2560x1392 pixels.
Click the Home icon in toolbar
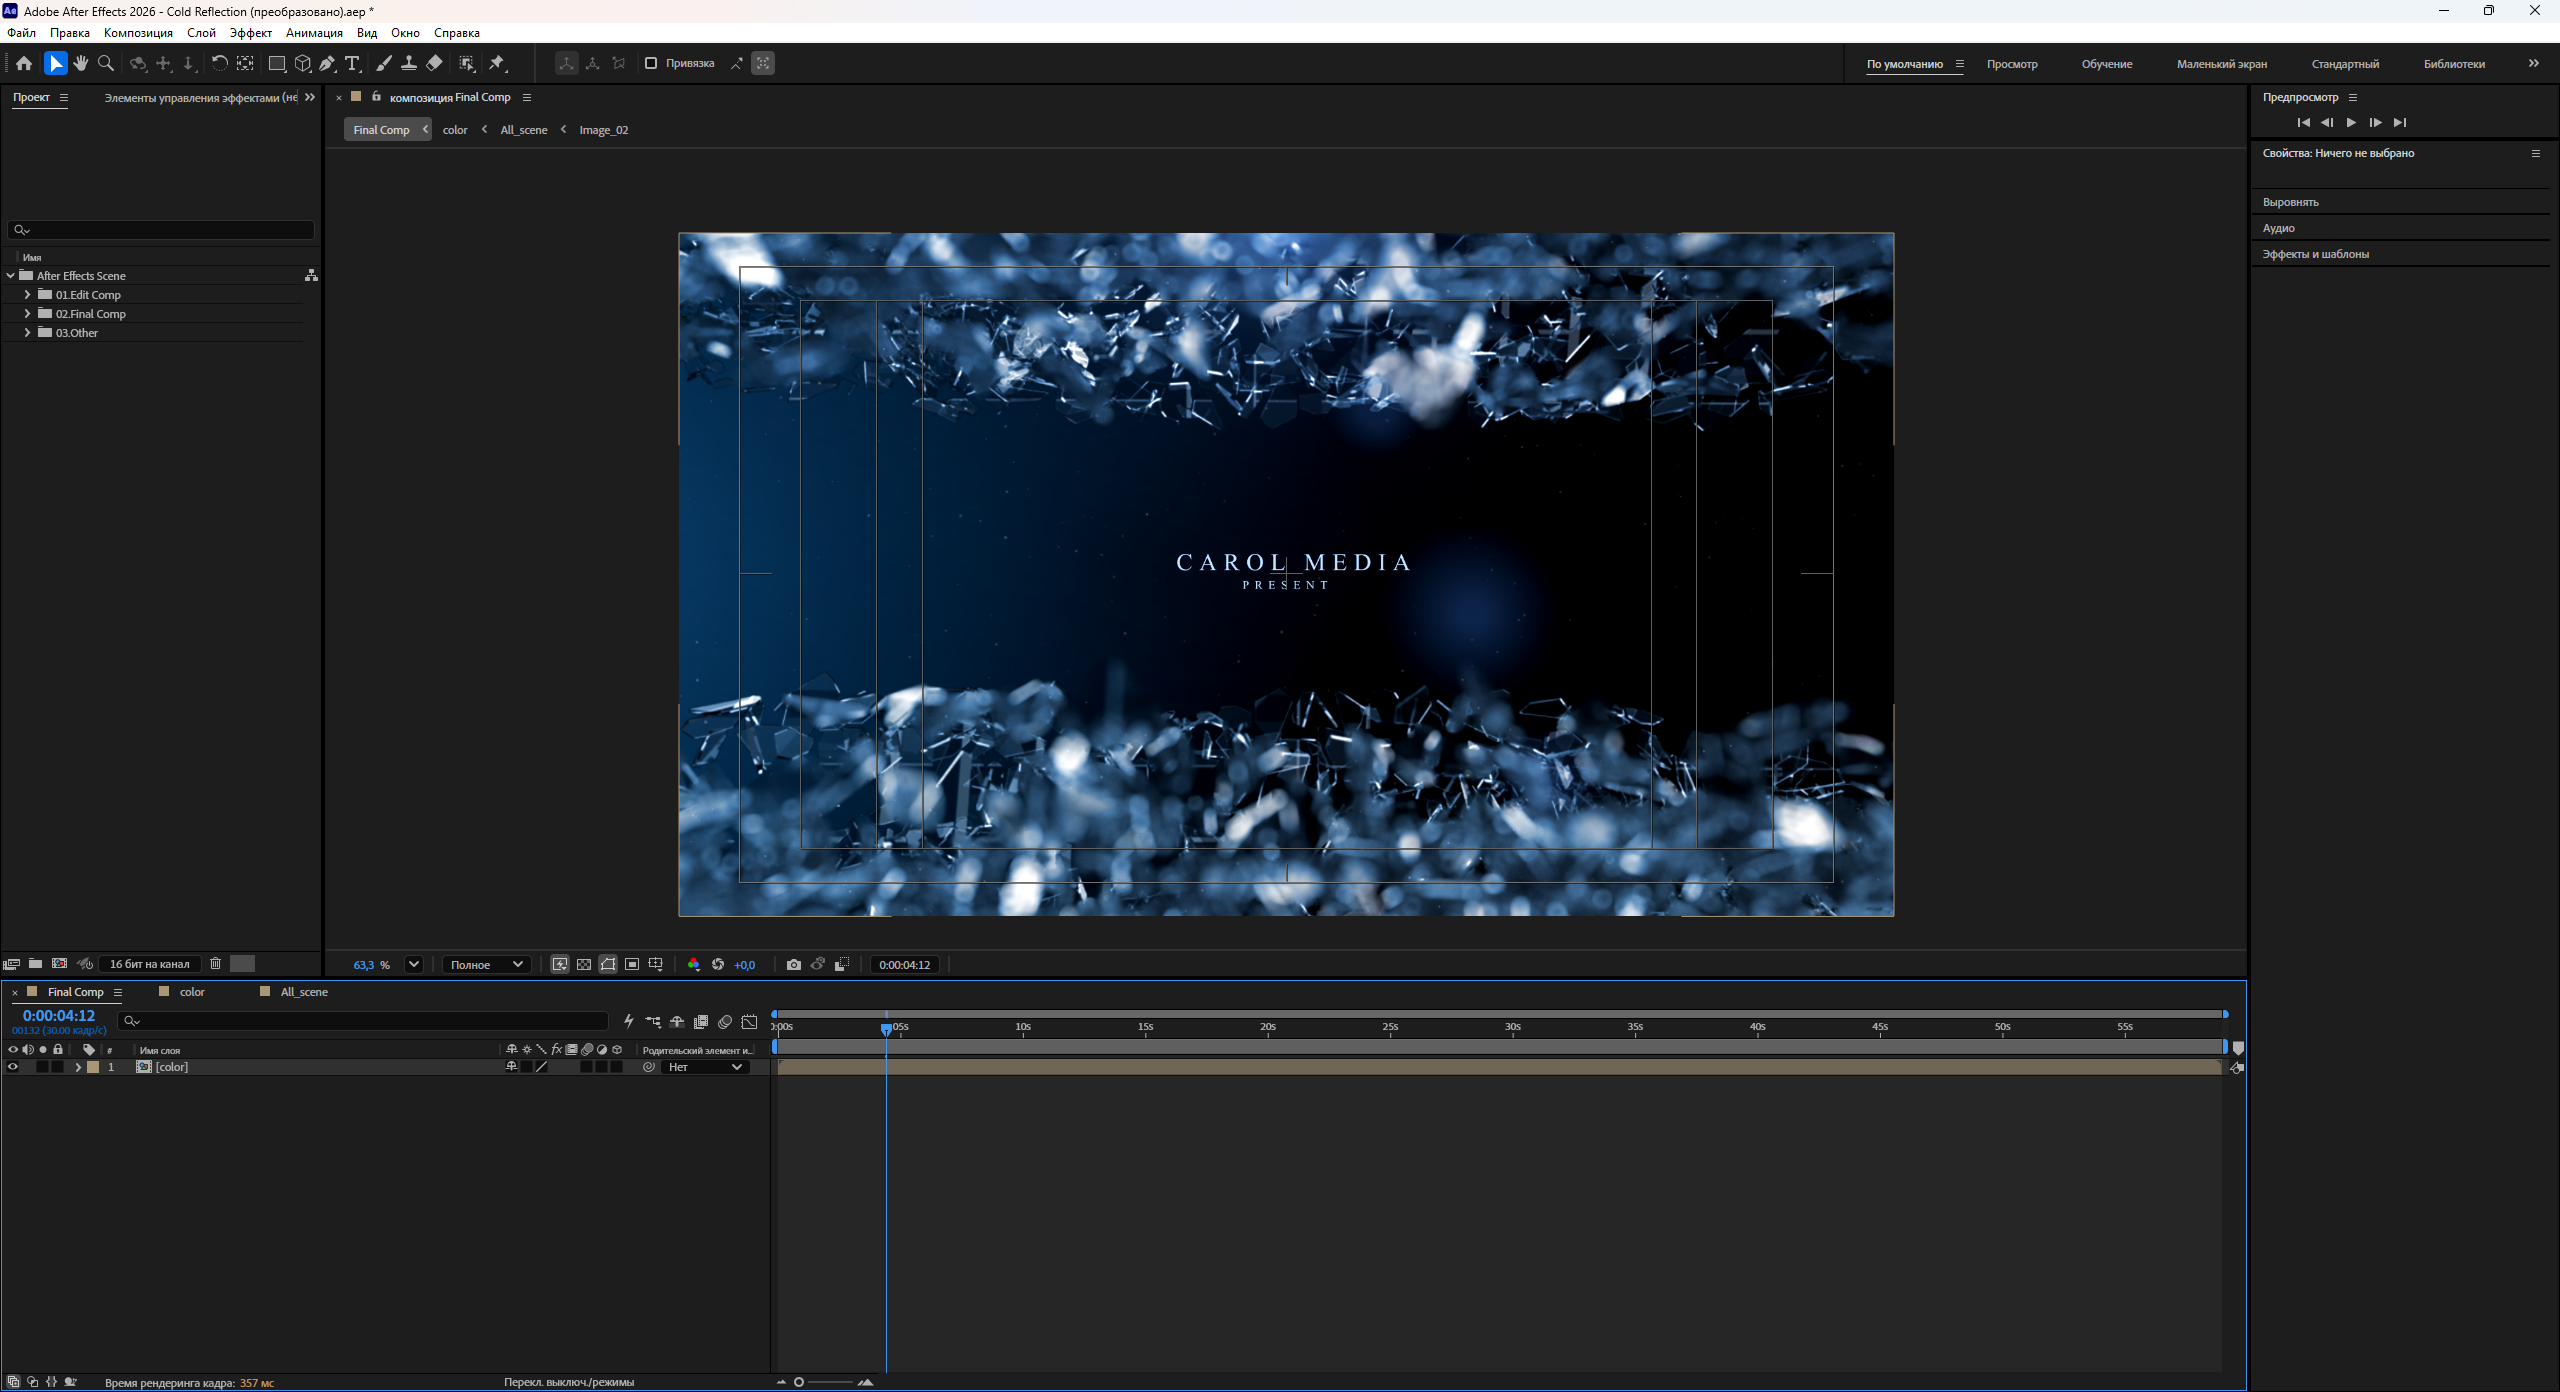coord(24,63)
